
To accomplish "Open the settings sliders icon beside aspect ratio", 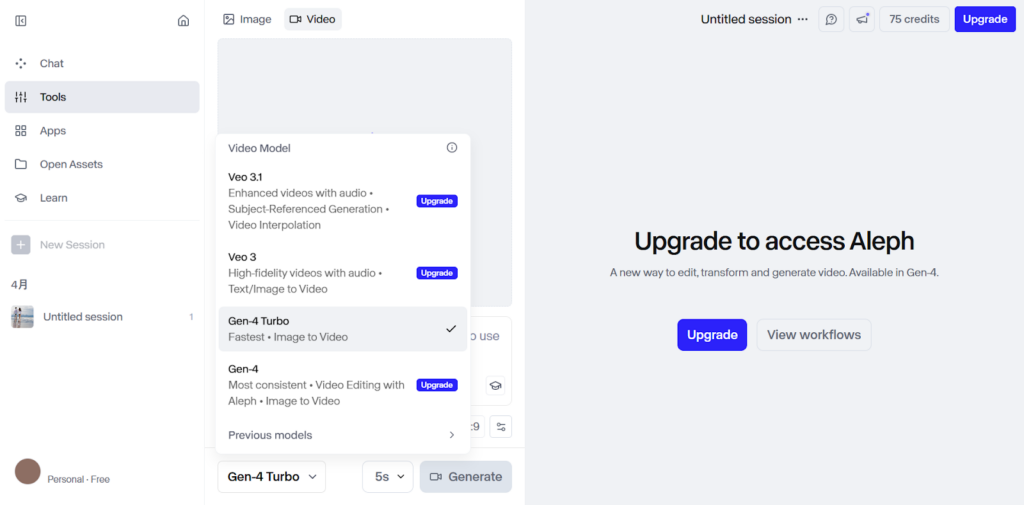I will [501, 427].
